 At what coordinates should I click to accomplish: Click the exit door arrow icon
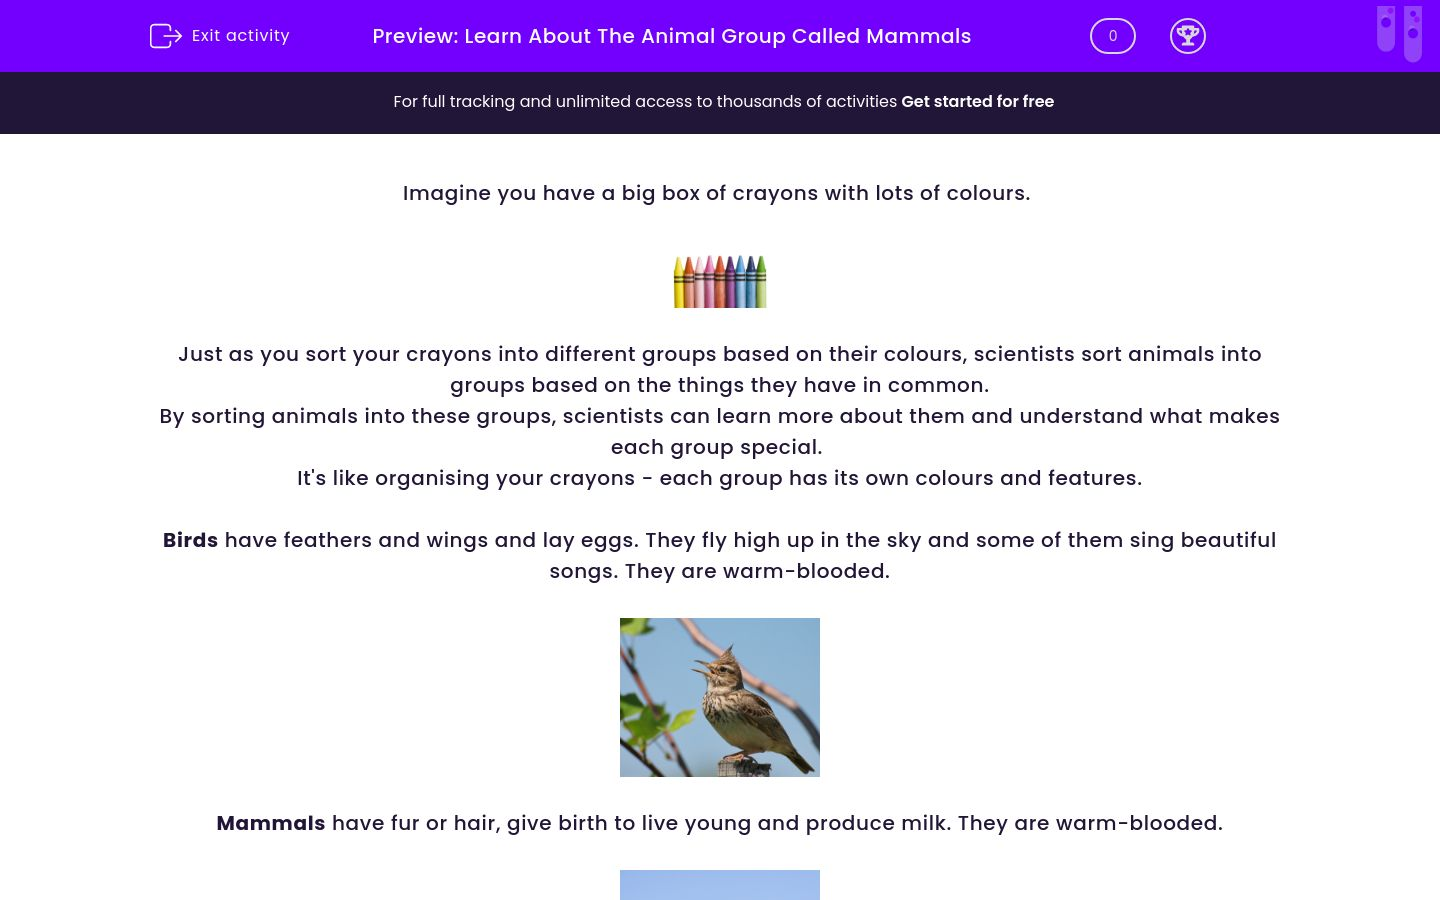(166, 36)
